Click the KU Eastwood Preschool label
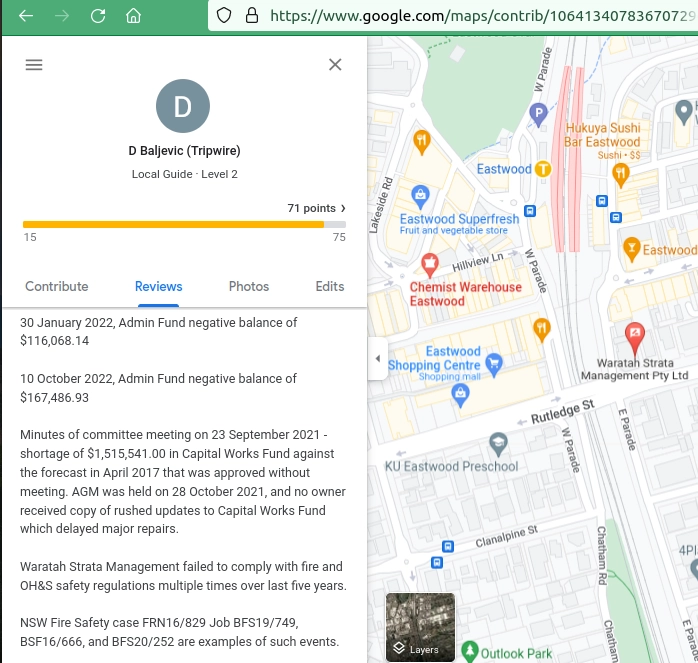Image resolution: width=698 pixels, height=663 pixels. (x=451, y=466)
